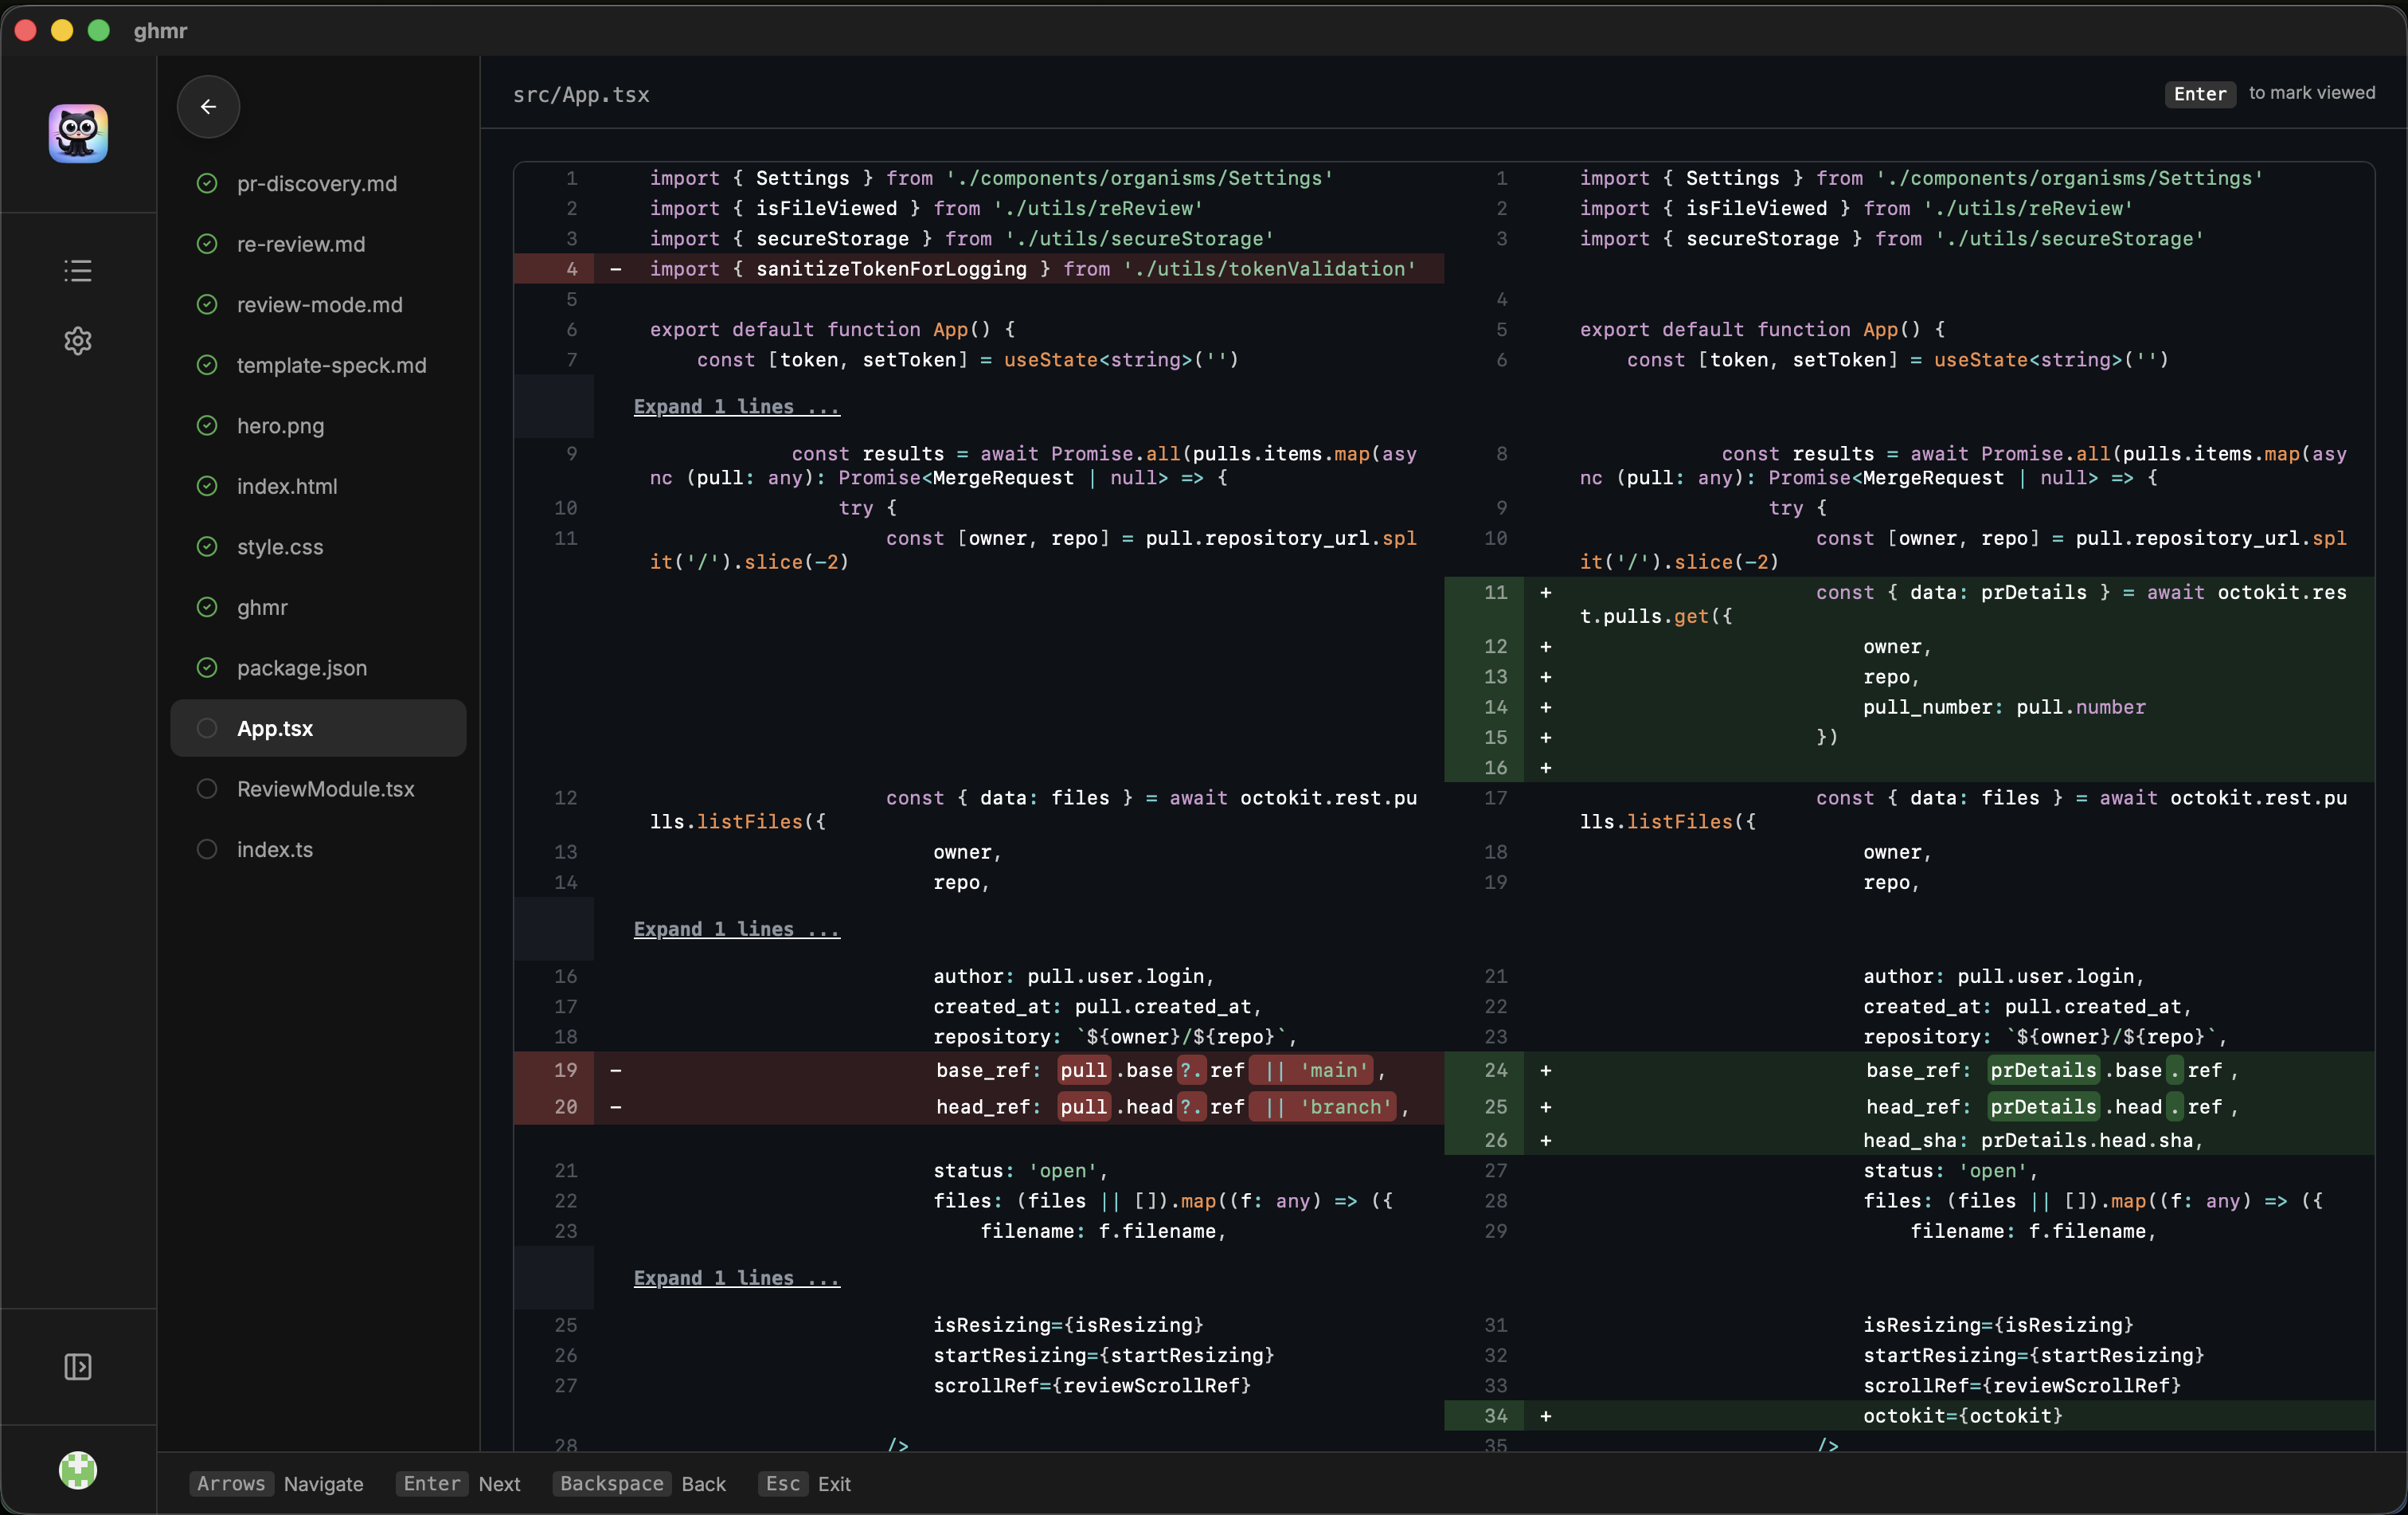Click the back arrow above the file list
The height and width of the screenshot is (1515, 2408).
click(207, 107)
